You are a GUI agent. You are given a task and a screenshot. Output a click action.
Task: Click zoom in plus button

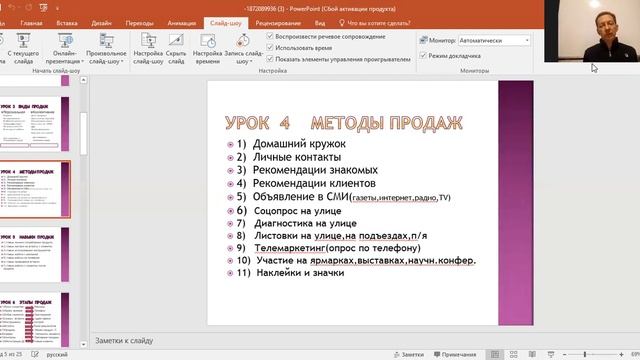tap(621, 355)
